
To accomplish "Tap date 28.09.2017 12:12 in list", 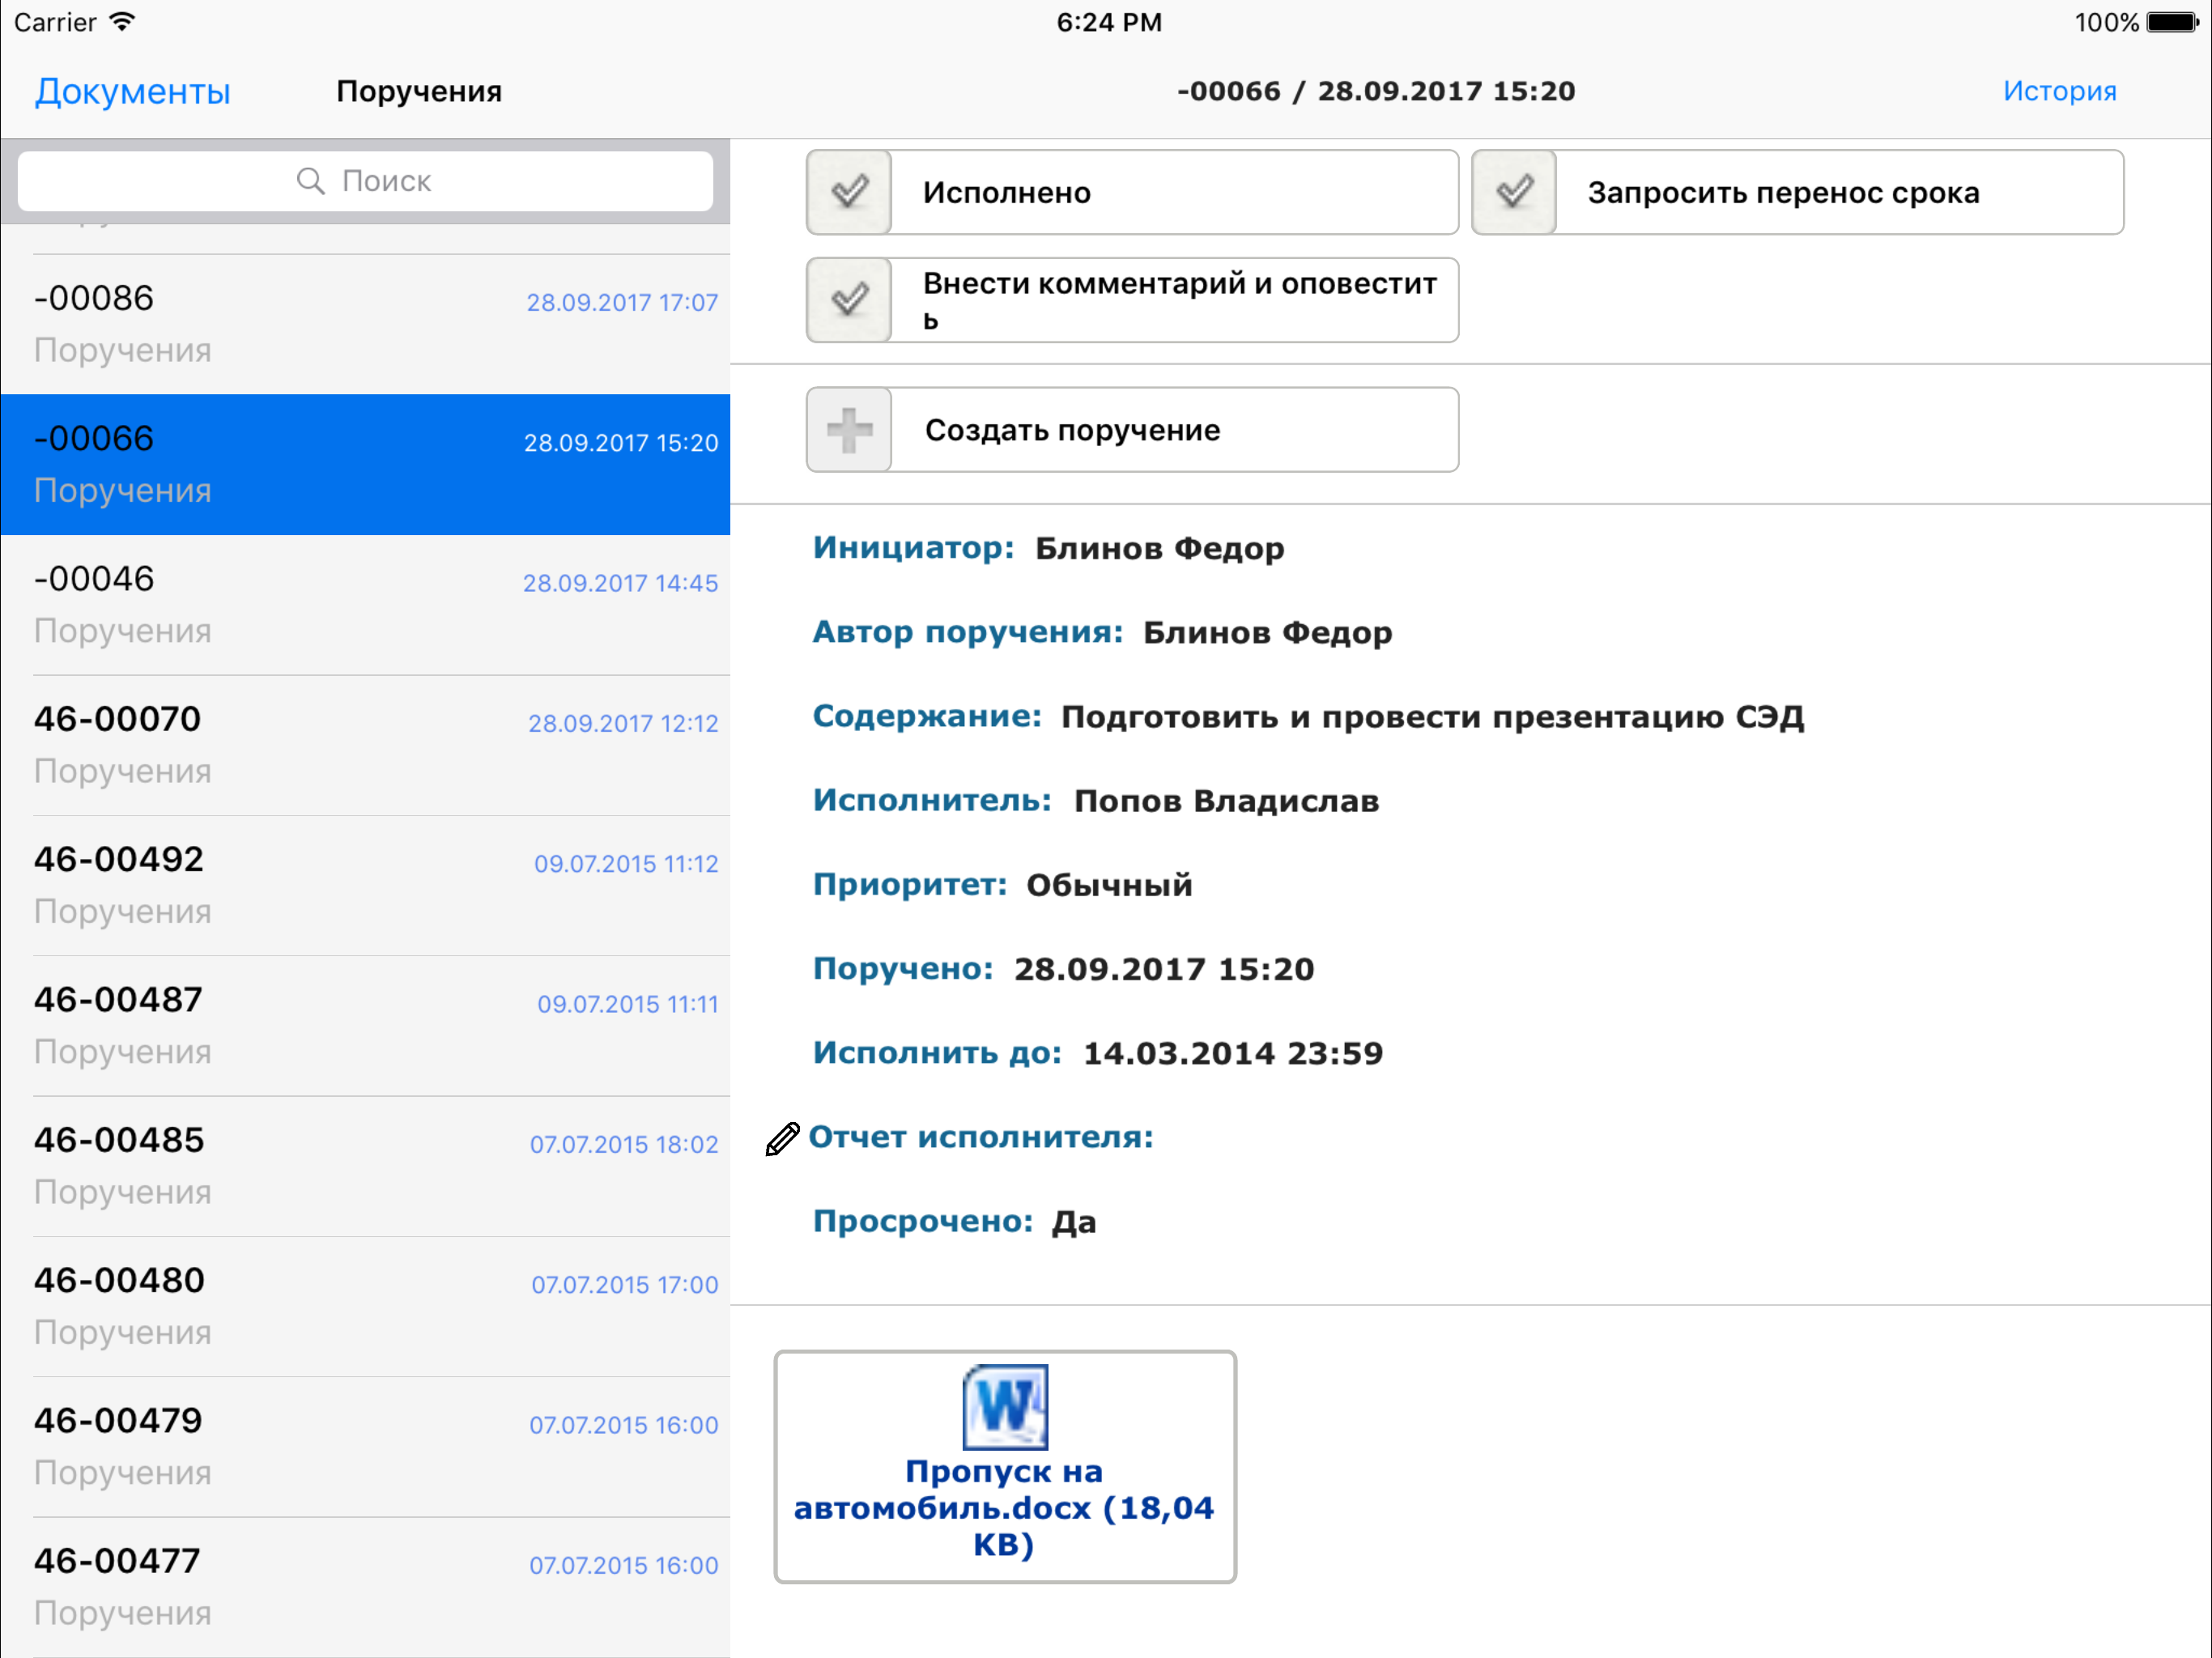I will (x=623, y=723).
